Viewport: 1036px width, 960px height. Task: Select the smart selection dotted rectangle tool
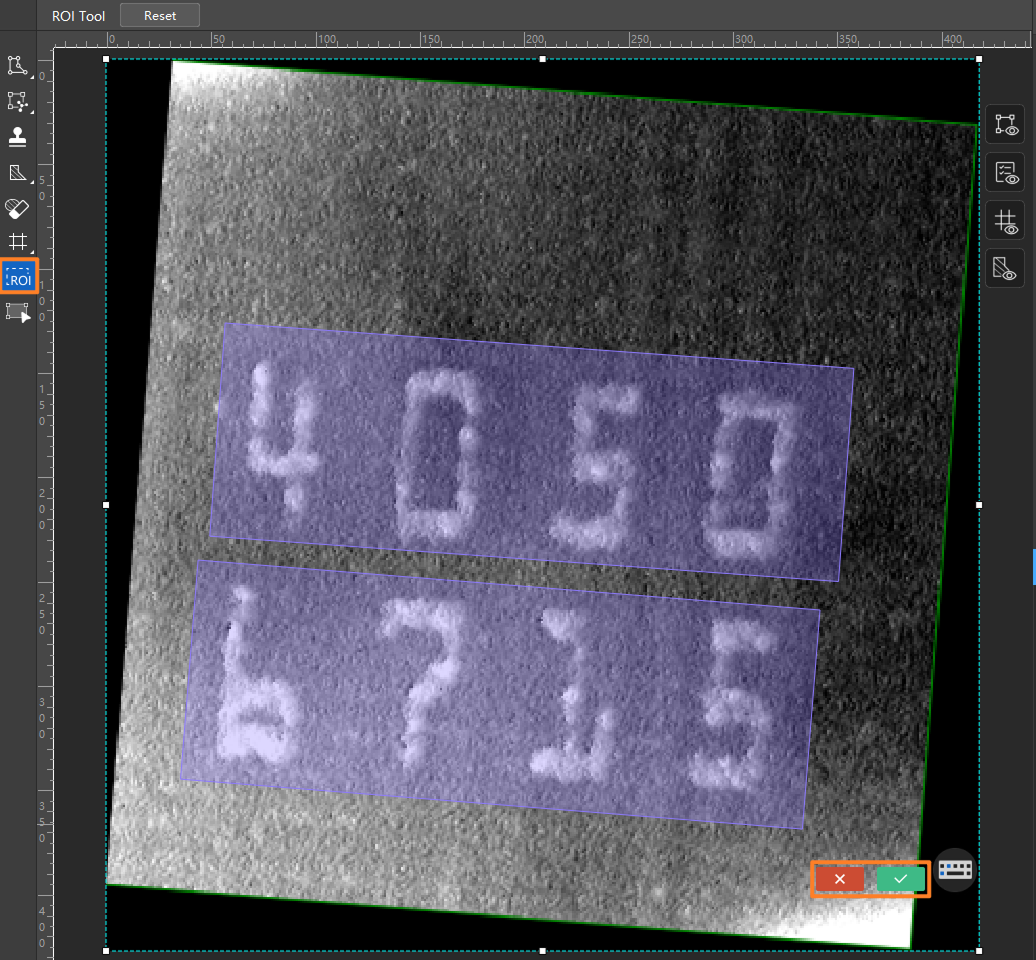click(17, 101)
